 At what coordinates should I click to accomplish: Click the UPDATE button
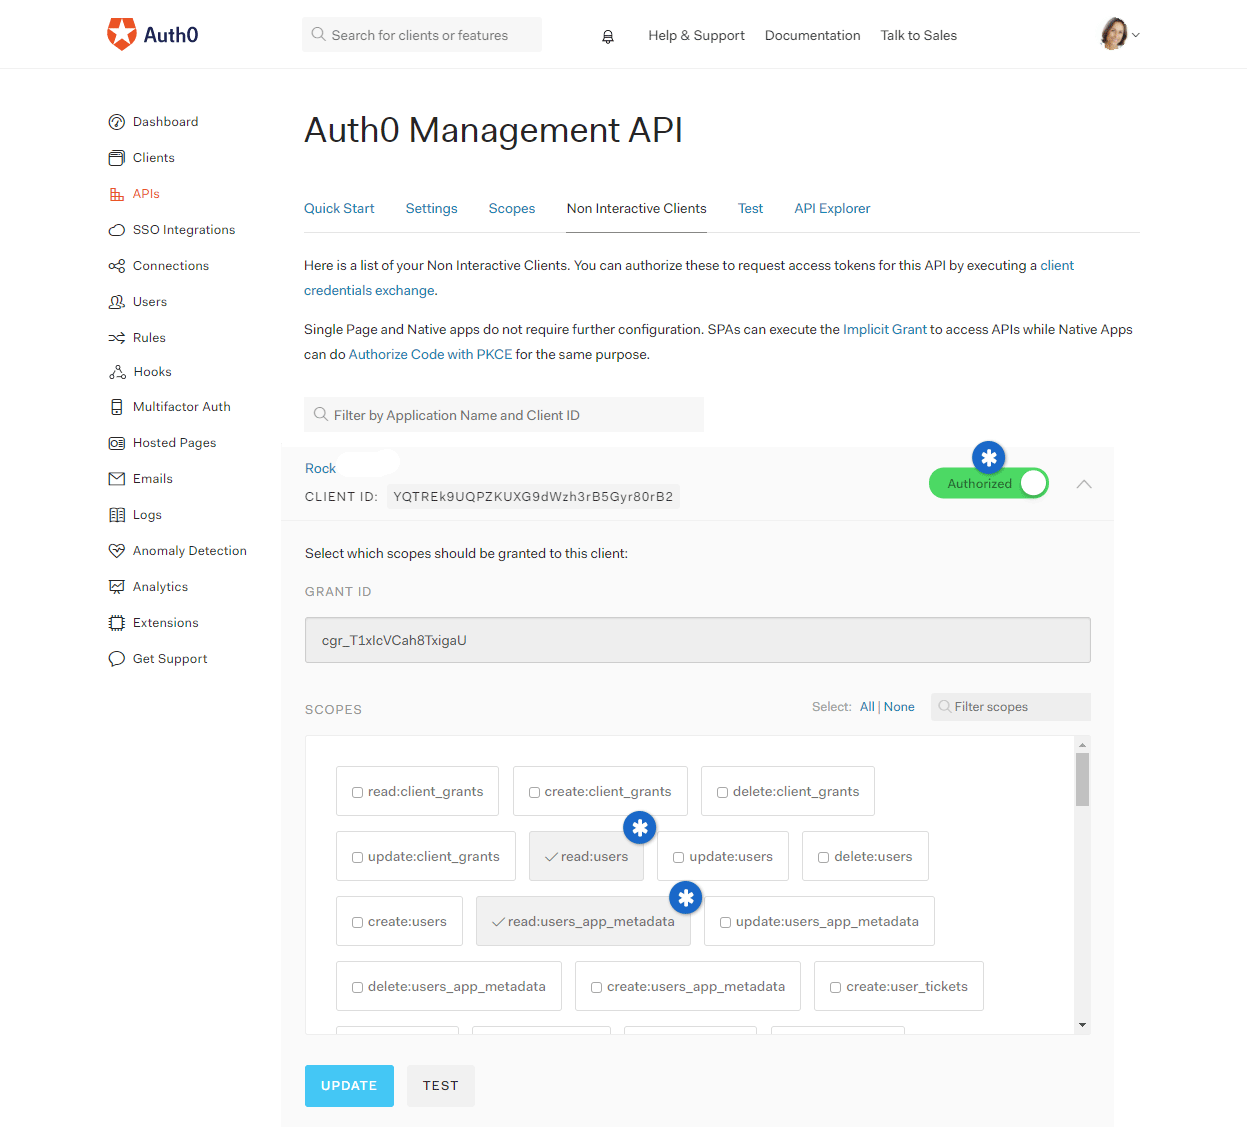(x=349, y=1086)
